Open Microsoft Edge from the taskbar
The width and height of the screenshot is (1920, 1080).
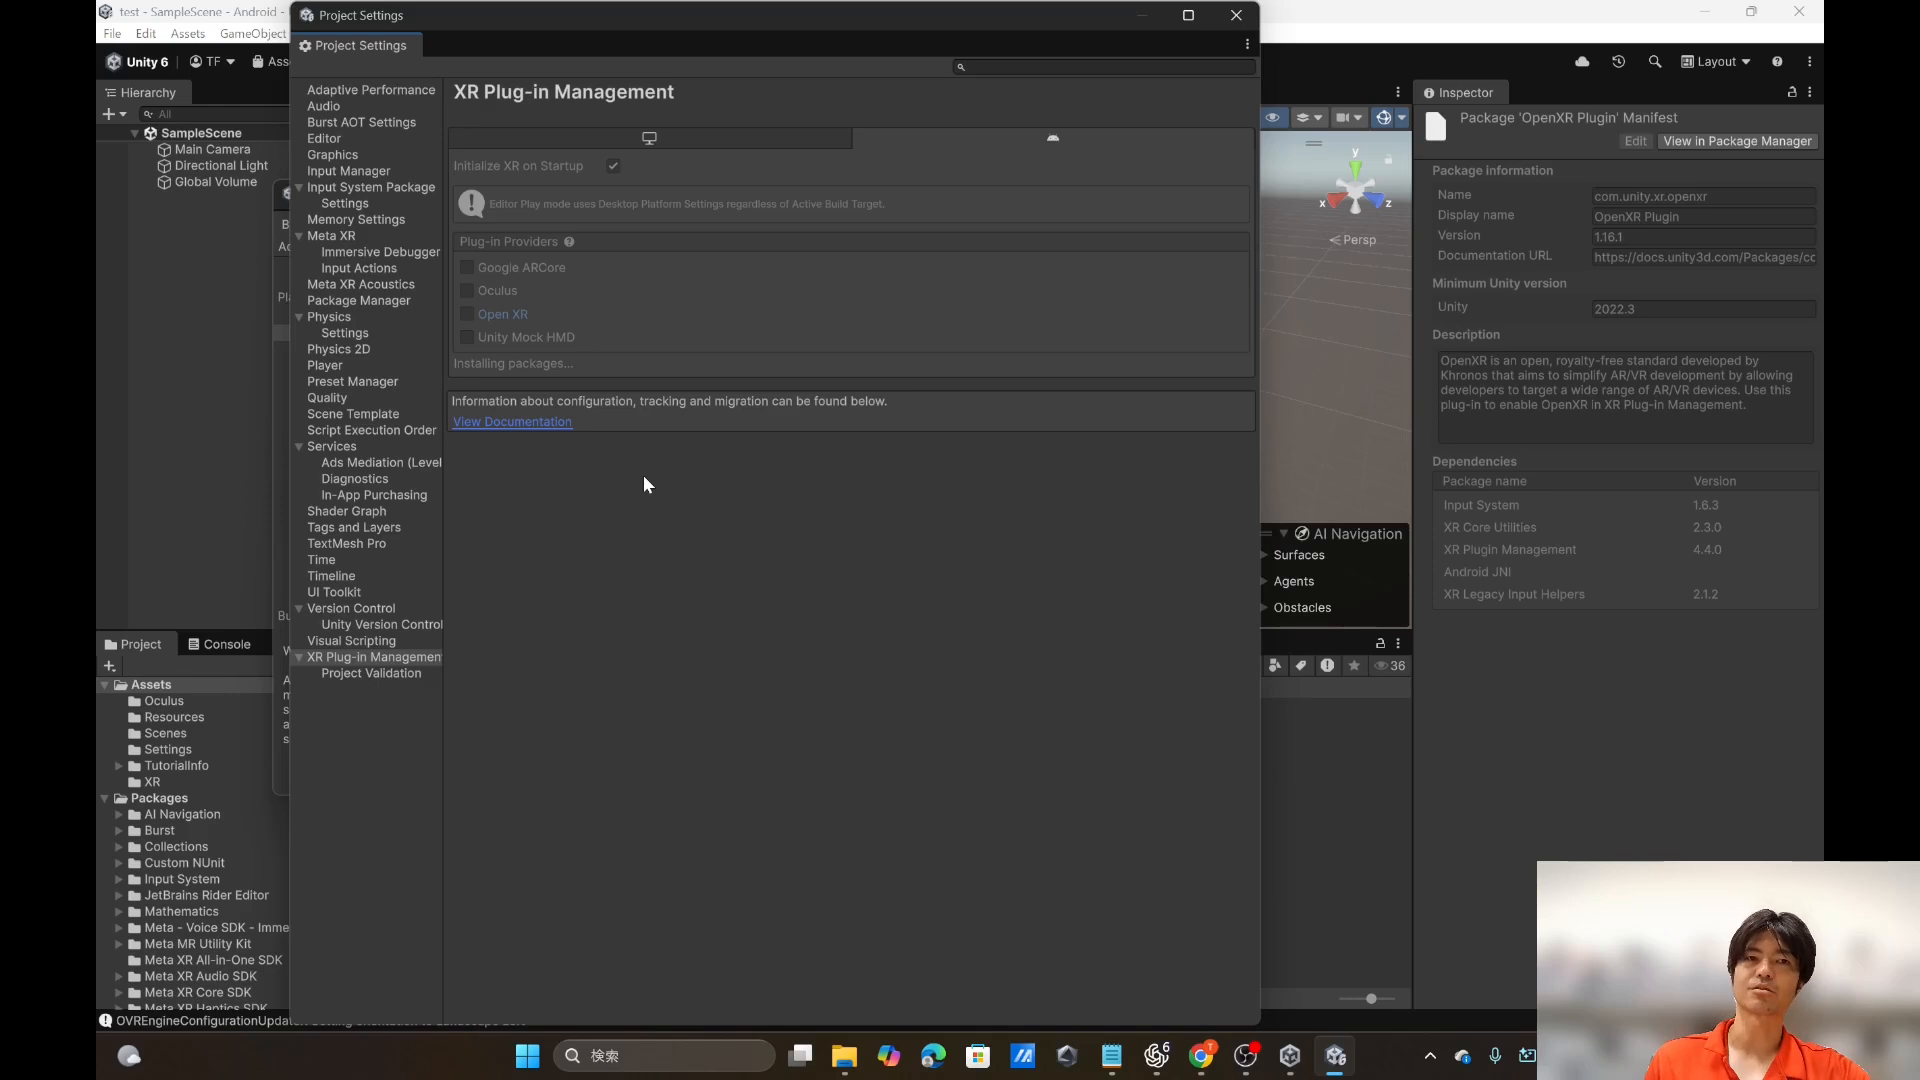click(x=933, y=1056)
